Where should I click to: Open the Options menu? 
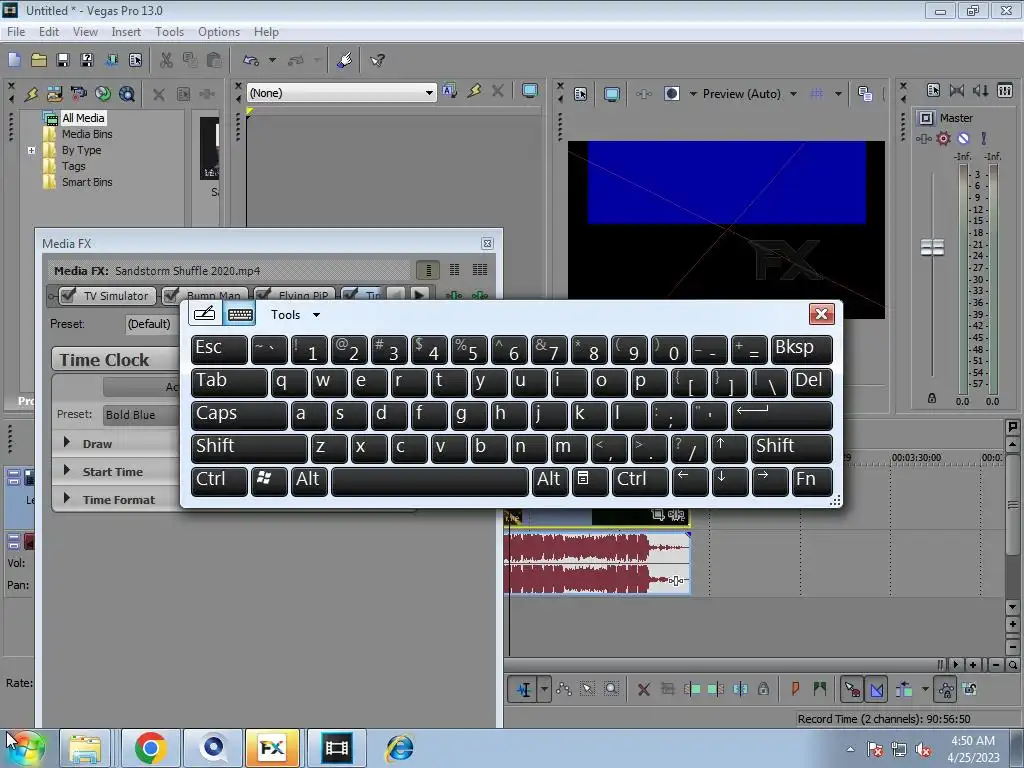[219, 32]
